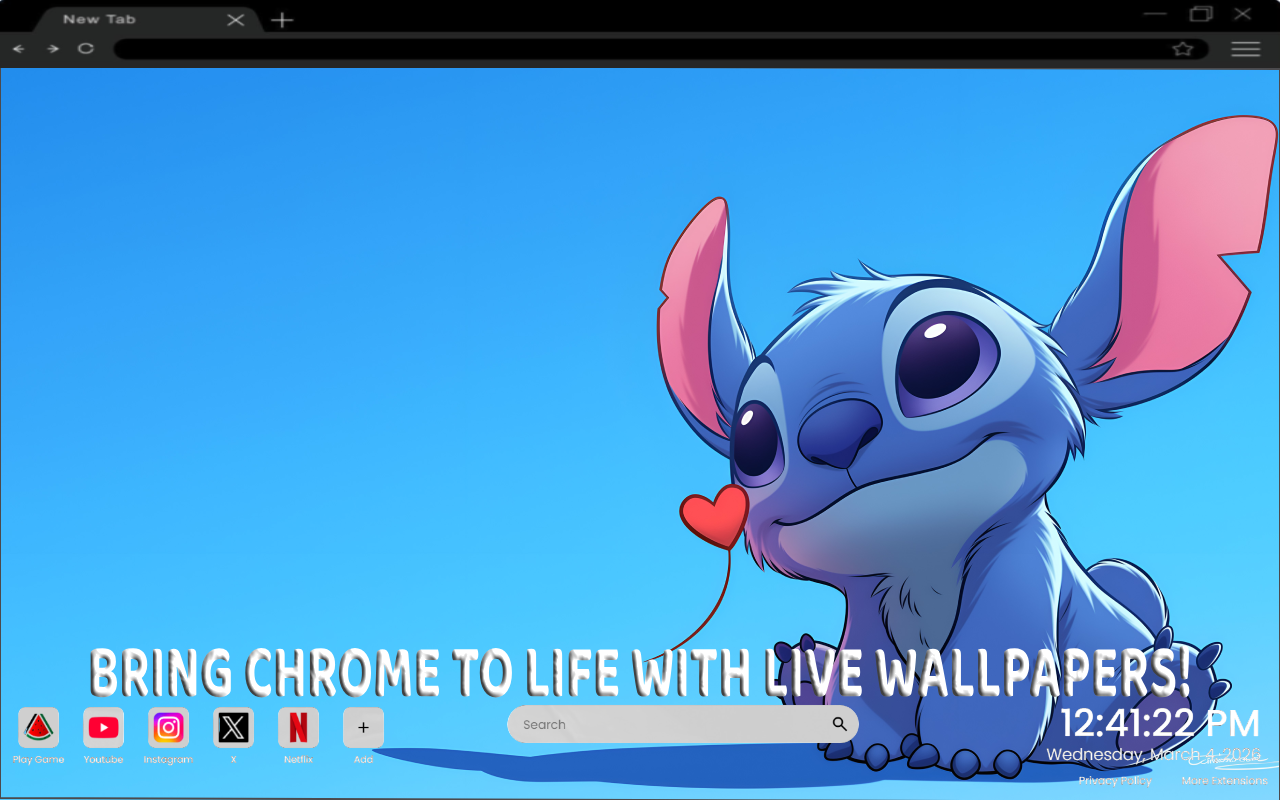Click the magnifying glass search icon

tap(839, 724)
